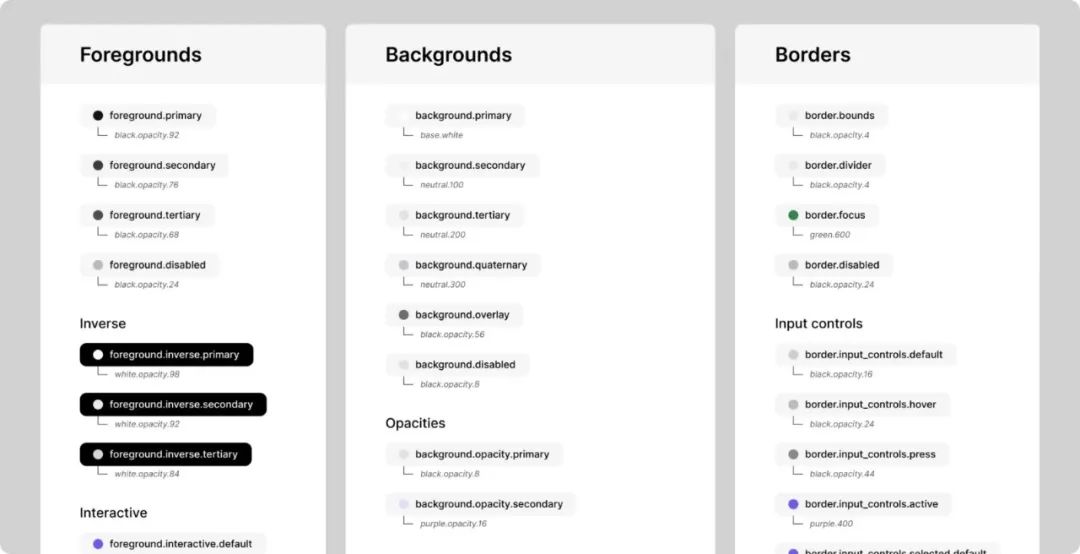Click the black.opacity.16 alias text

841,374
